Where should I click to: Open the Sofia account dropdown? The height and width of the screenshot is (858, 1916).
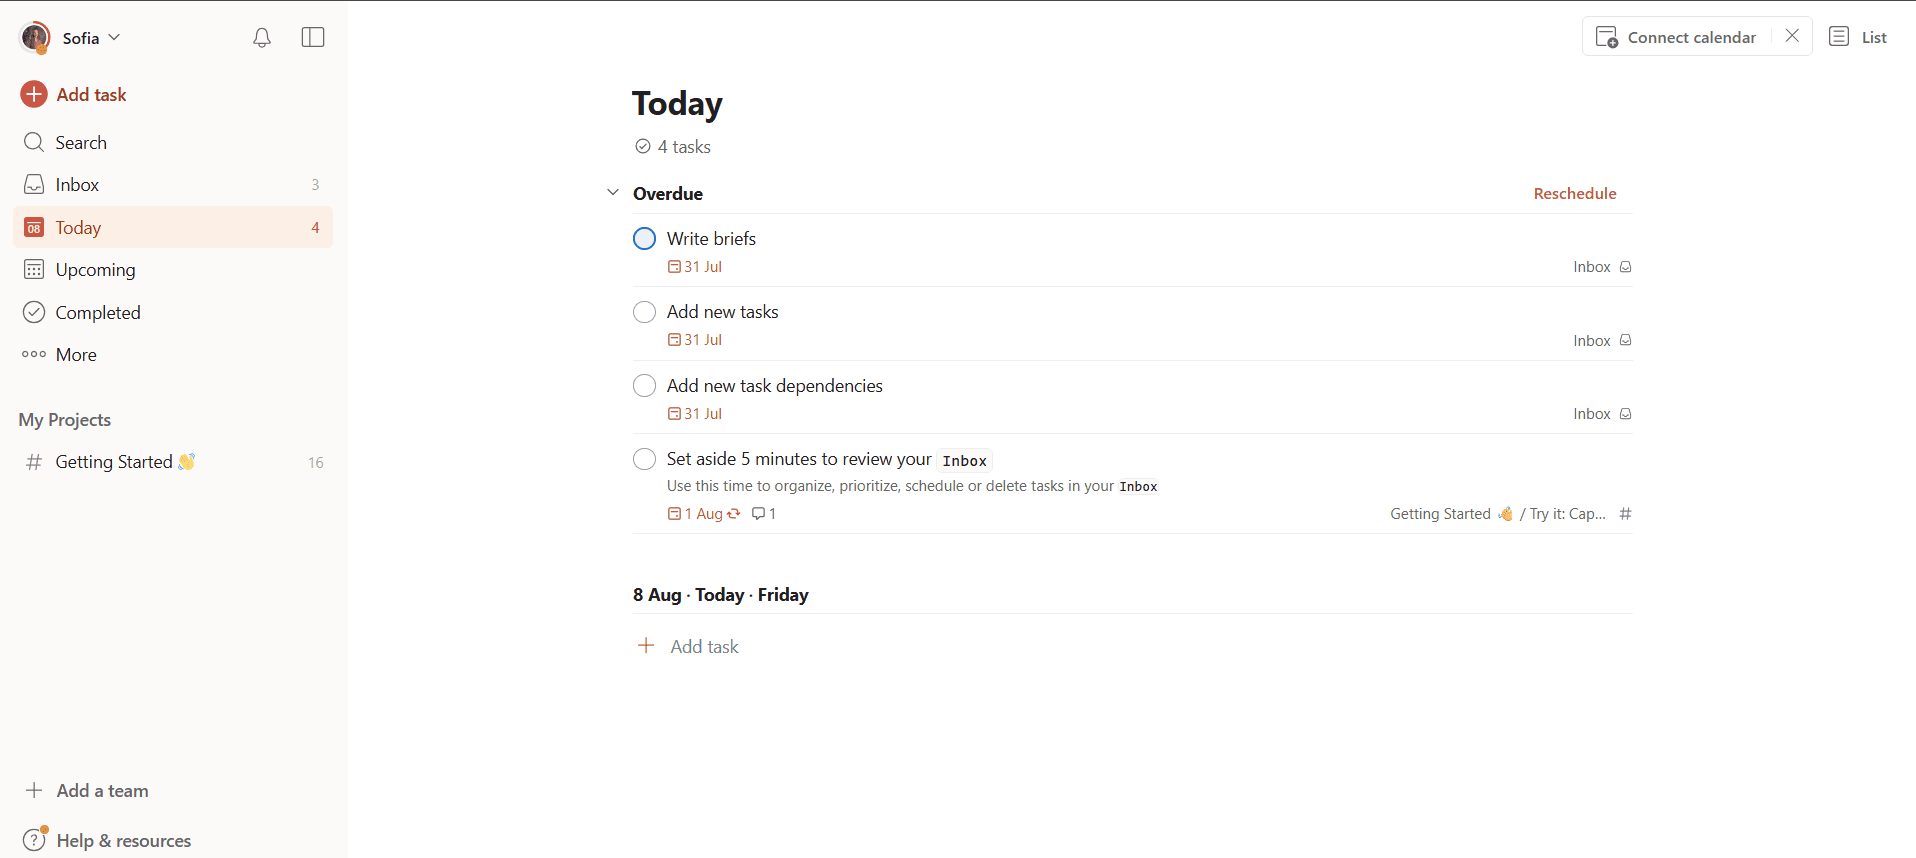pos(91,38)
